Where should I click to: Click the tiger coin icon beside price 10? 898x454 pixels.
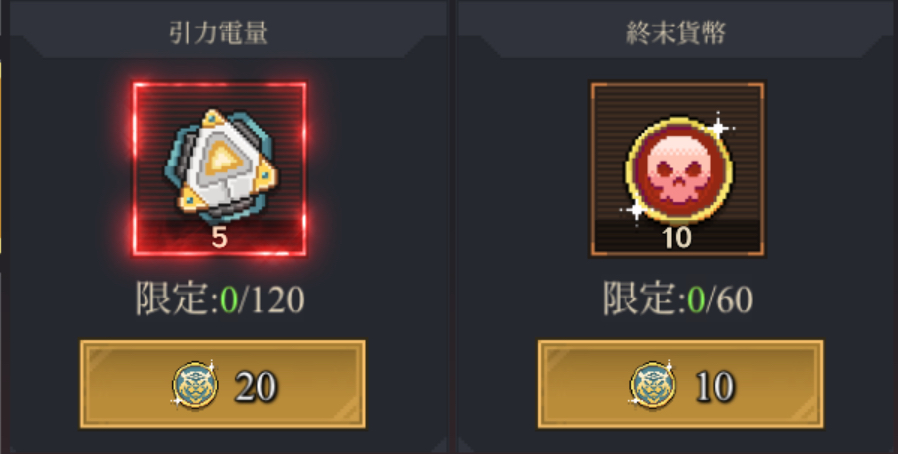pyautogui.click(x=652, y=385)
